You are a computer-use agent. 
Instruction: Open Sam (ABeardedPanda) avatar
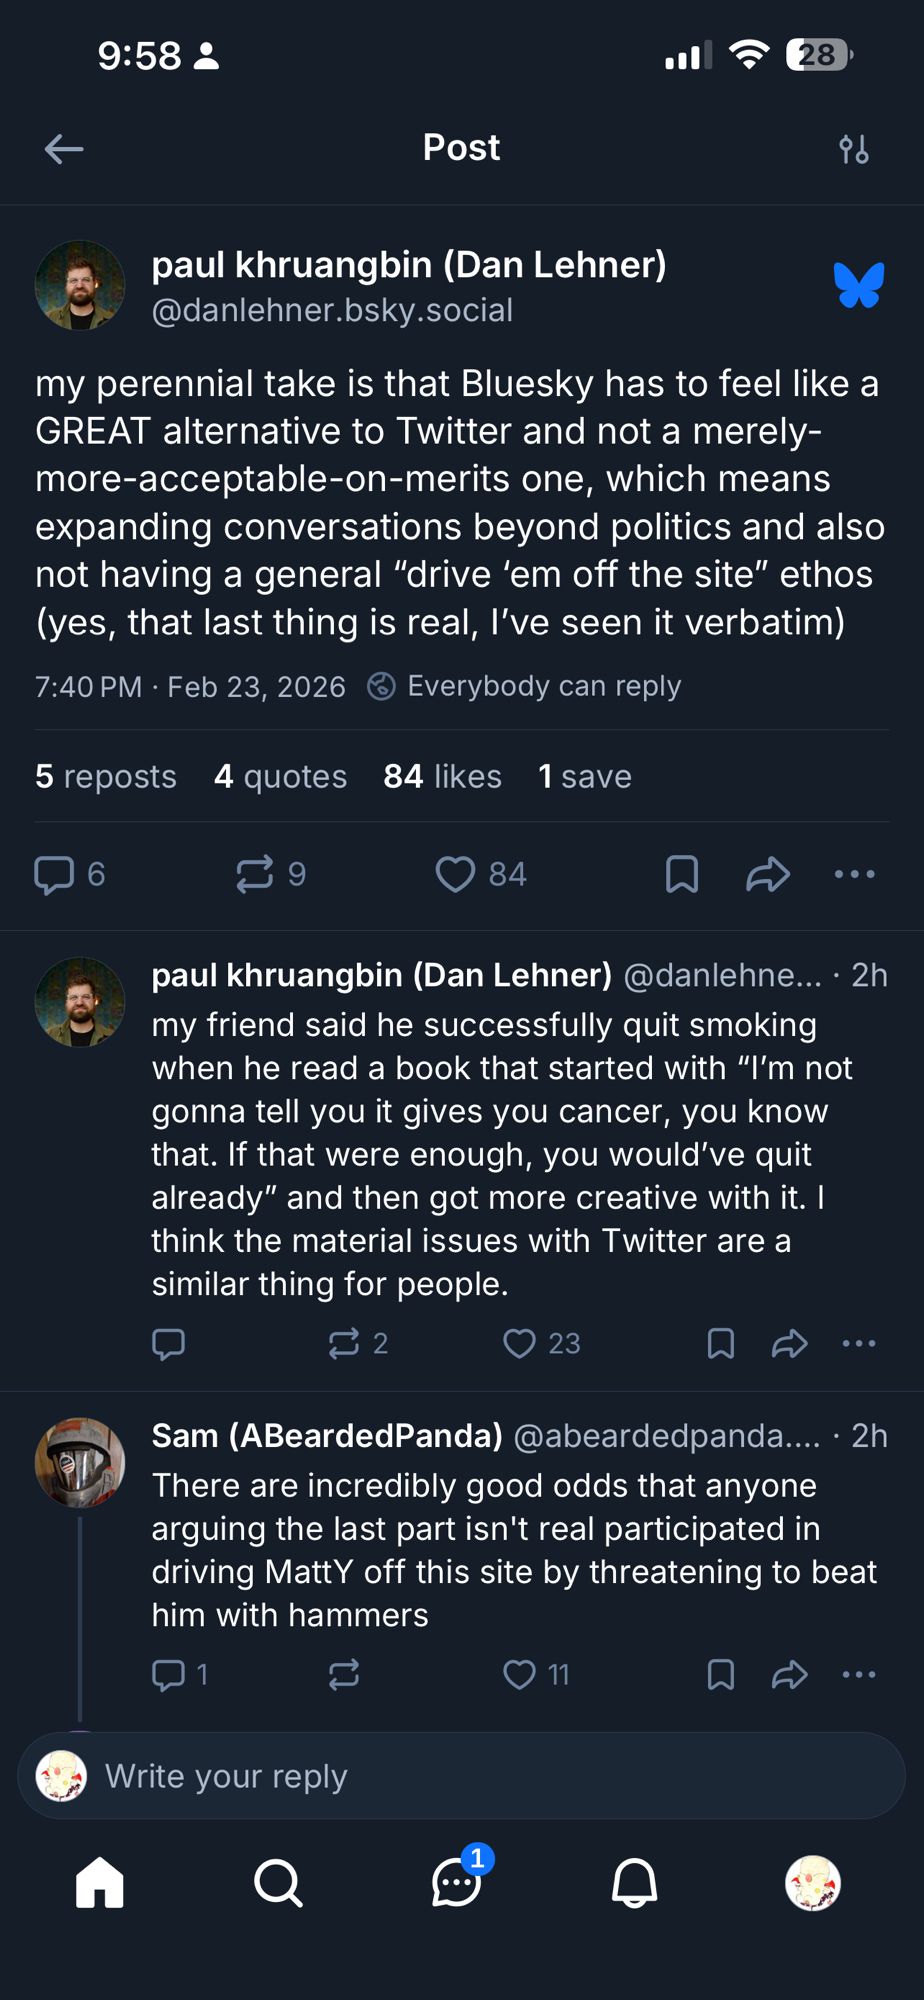coord(80,1462)
